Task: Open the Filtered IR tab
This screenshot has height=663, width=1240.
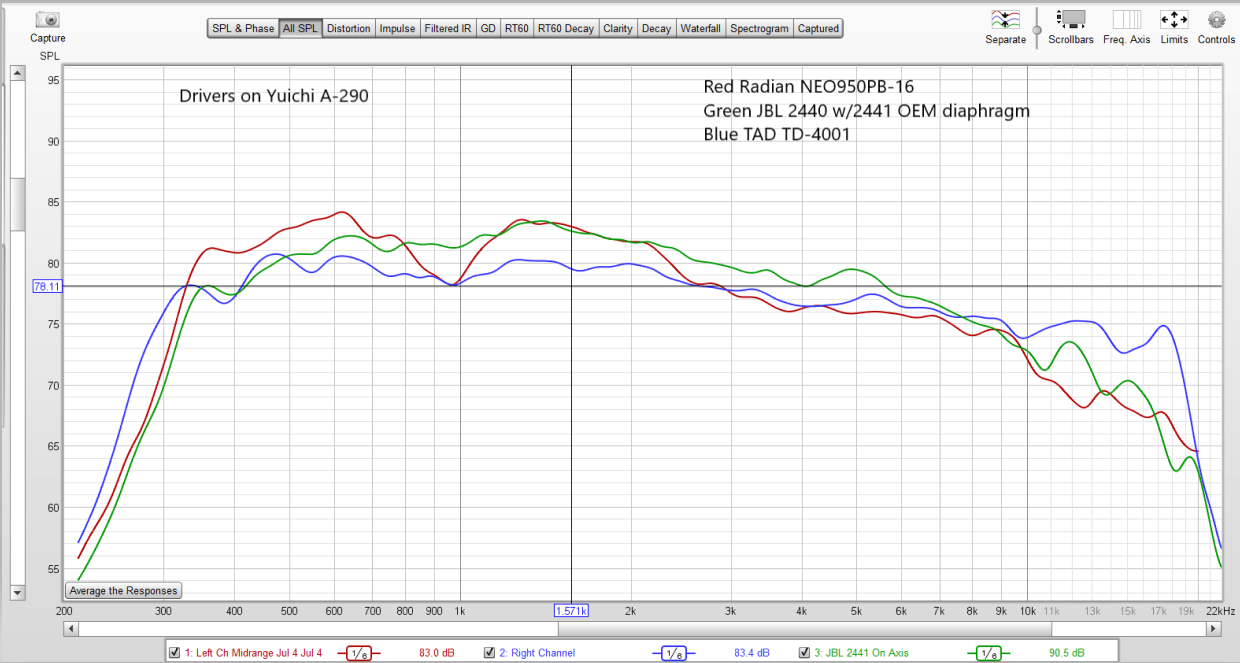Action: pyautogui.click(x=447, y=28)
